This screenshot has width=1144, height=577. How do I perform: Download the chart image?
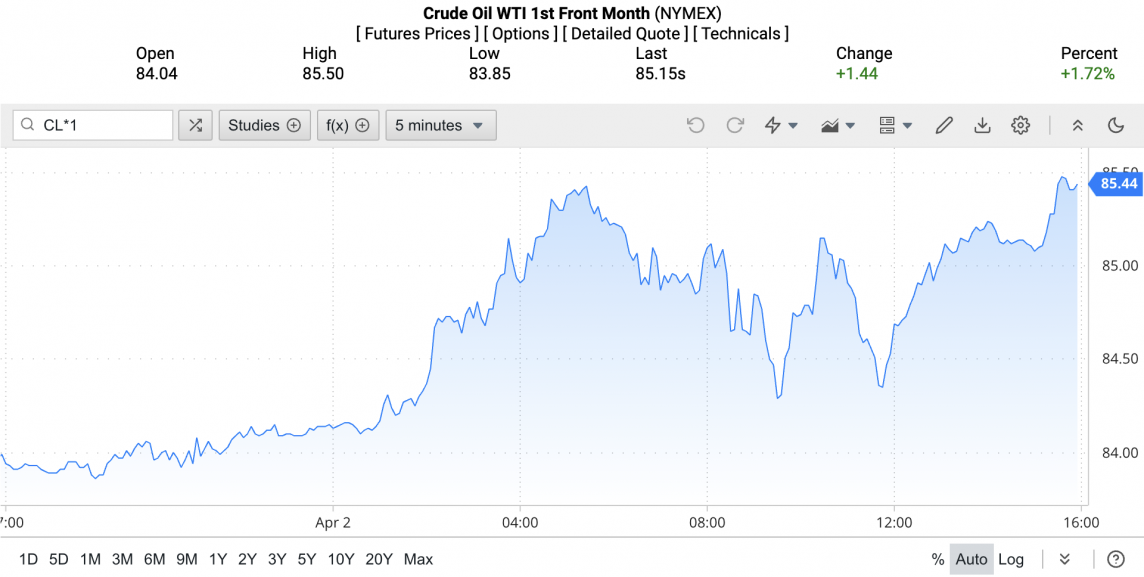coord(982,125)
